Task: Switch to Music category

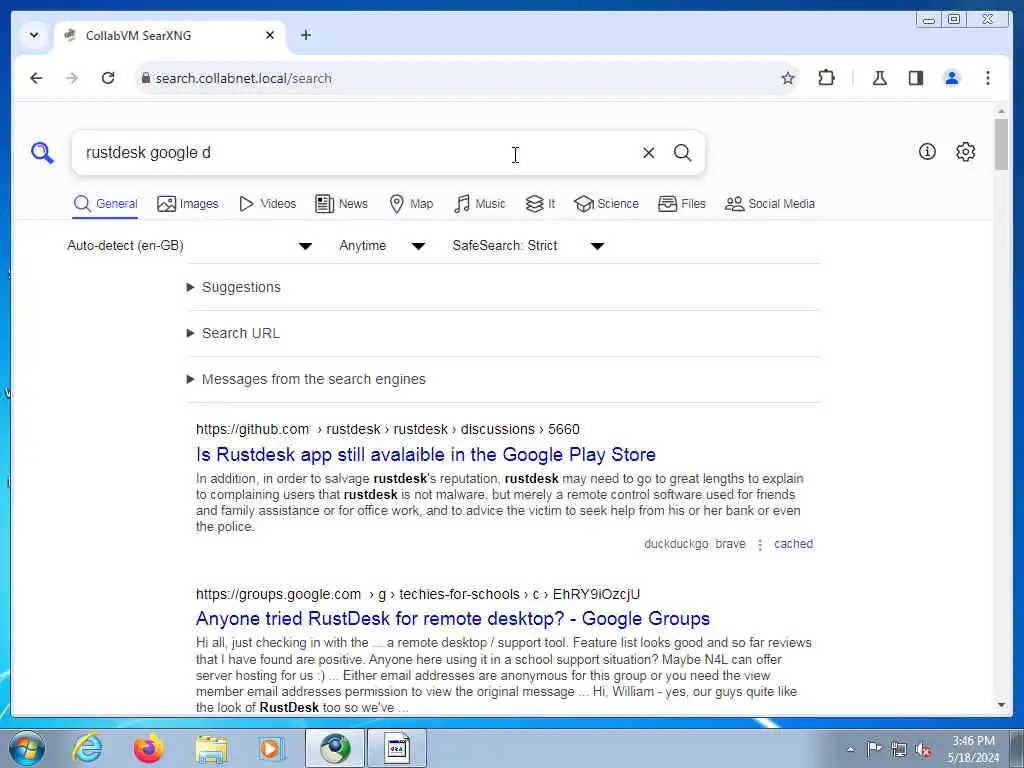Action: tap(480, 204)
